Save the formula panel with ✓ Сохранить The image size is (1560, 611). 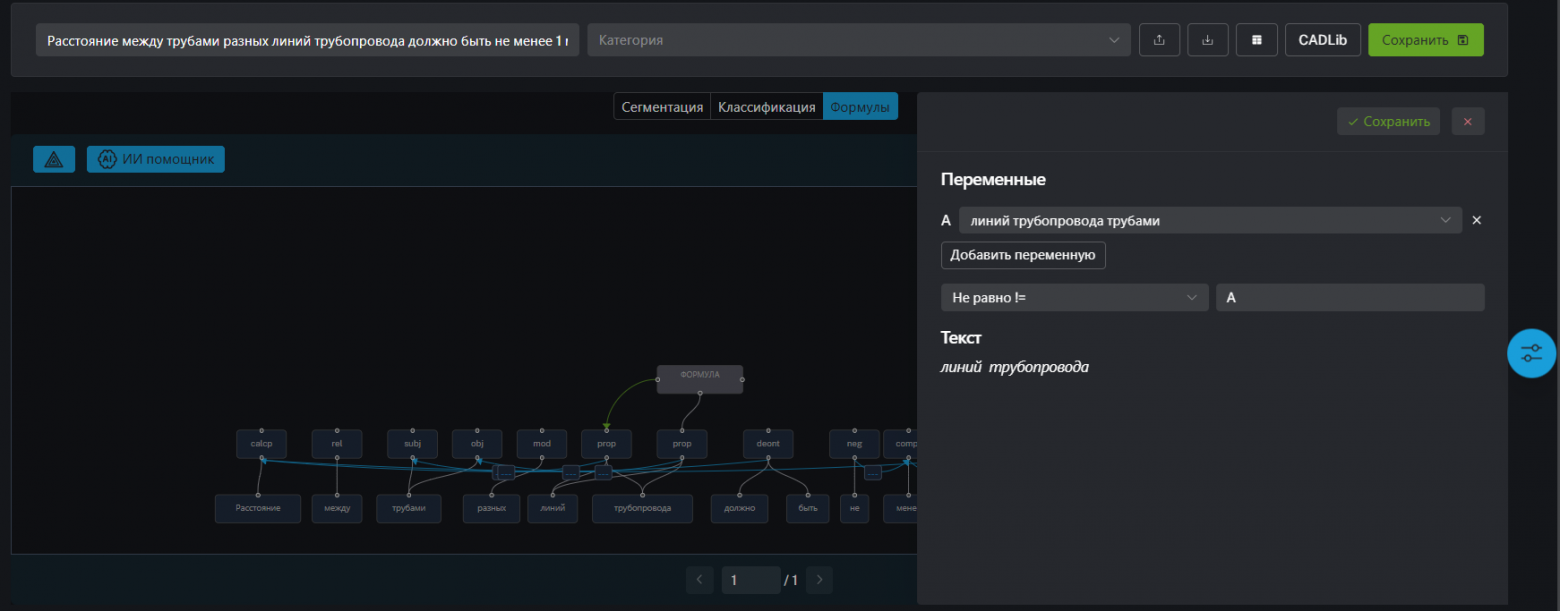[1388, 121]
